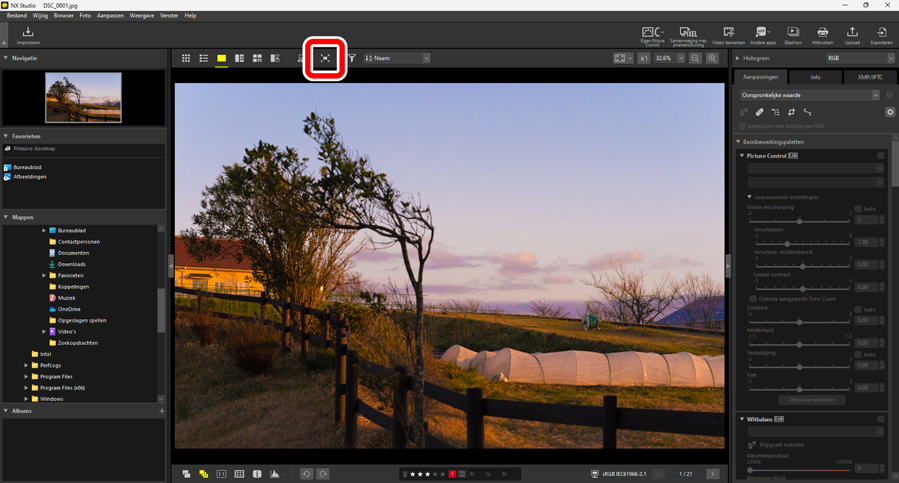Viewport: 899px width, 483px height.
Task: Open the Aanpassen menu
Action: tap(110, 16)
